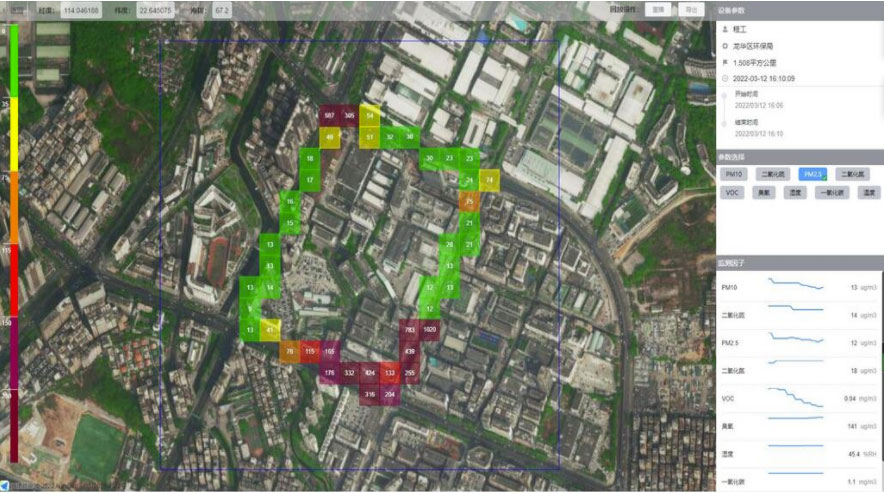The width and height of the screenshot is (884, 493).
Task: Click the clock icon next to 2022-03-12 16:10:09
Action: (725, 78)
